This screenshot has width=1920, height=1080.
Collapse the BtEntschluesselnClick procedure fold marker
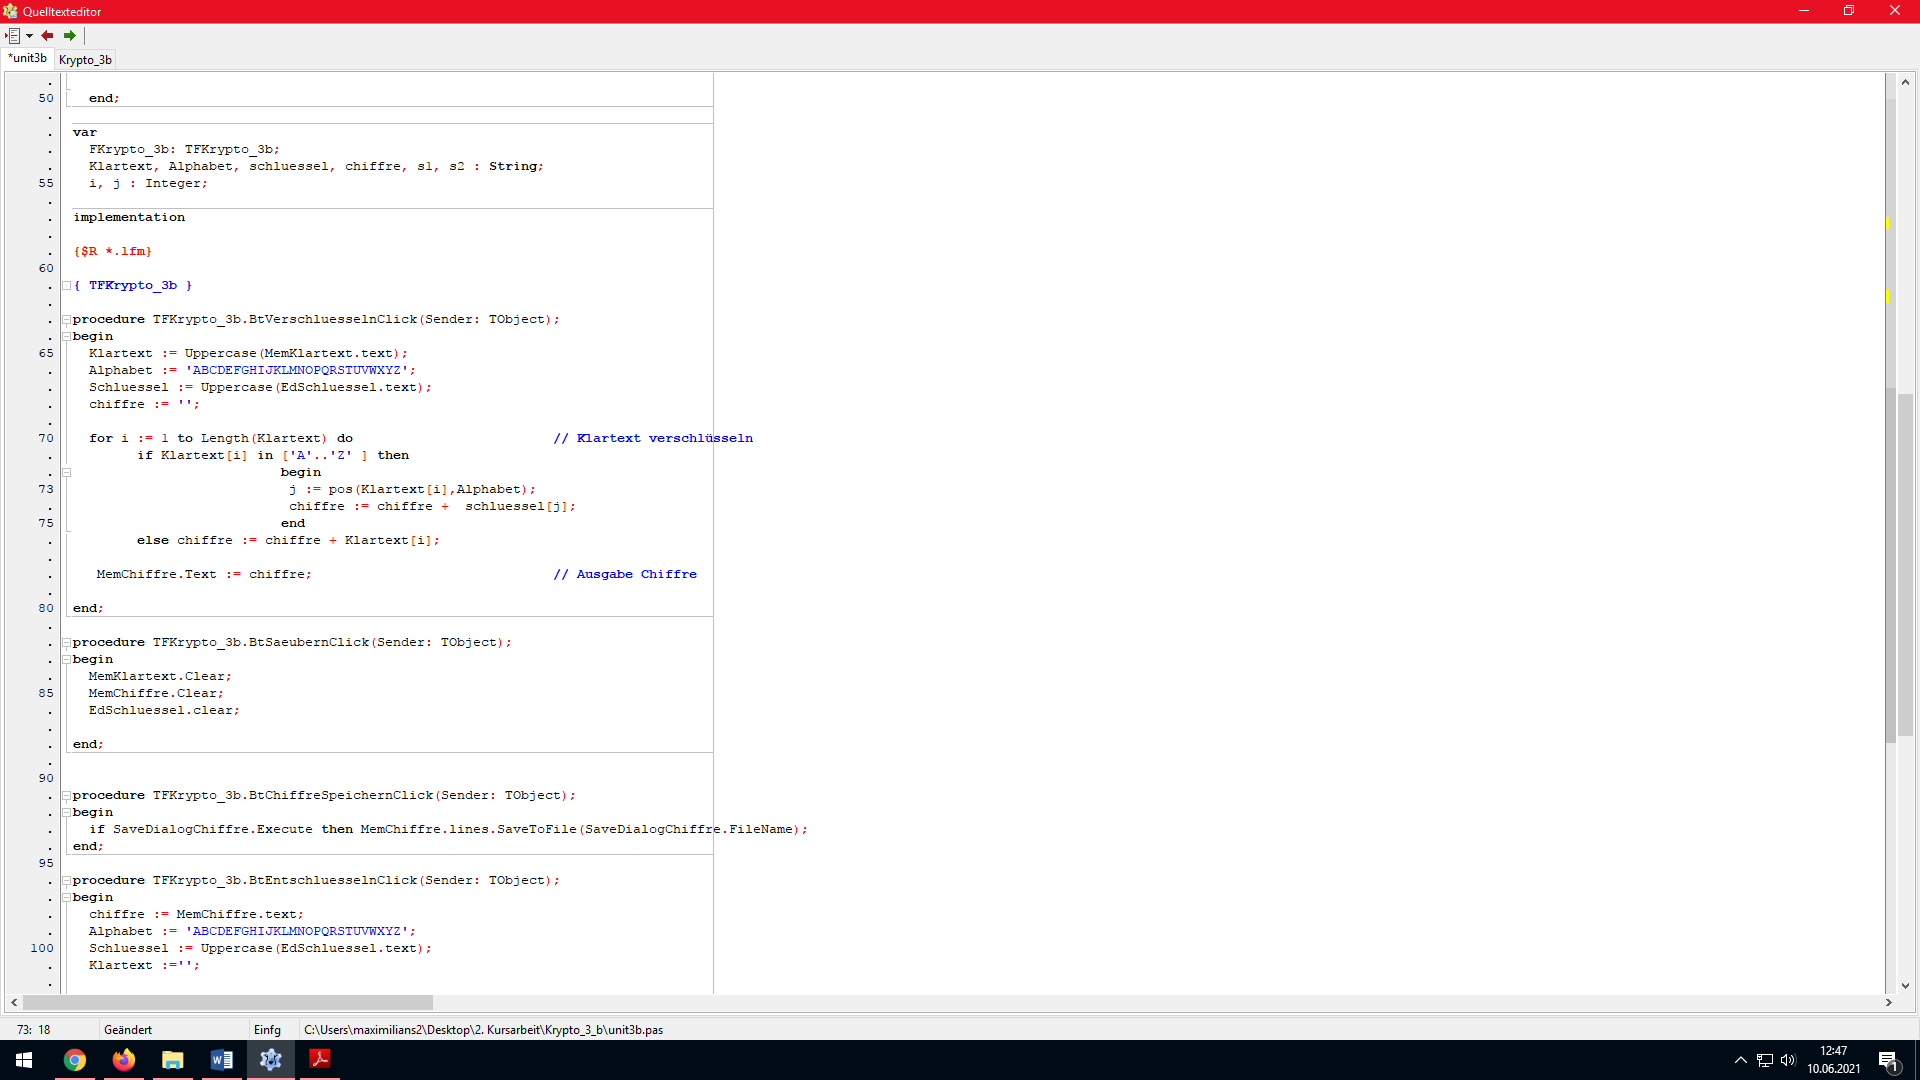67,881
